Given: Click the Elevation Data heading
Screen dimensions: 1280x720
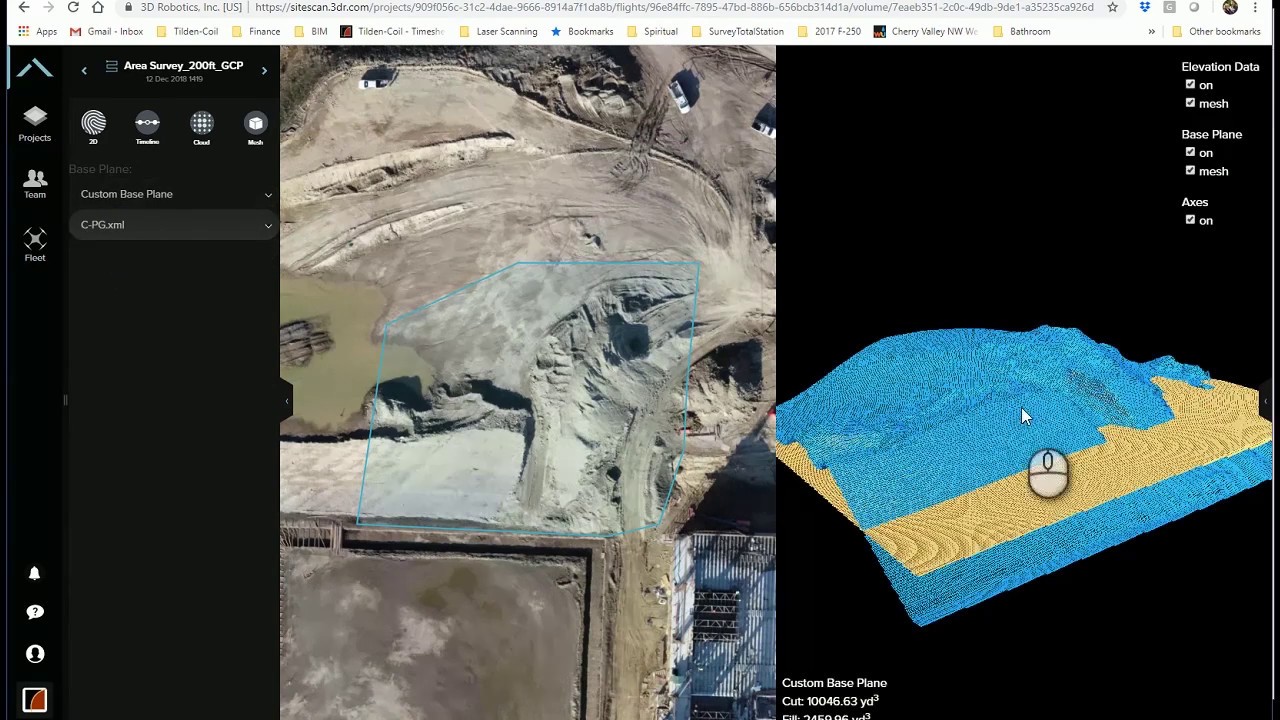Looking at the screenshot, I should click(1220, 67).
